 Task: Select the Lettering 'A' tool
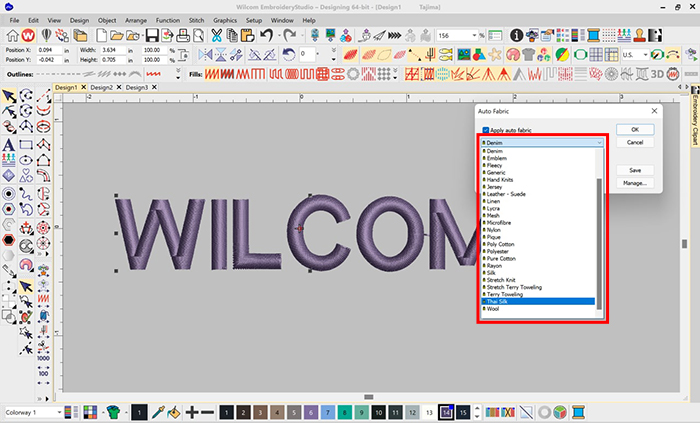point(8,145)
